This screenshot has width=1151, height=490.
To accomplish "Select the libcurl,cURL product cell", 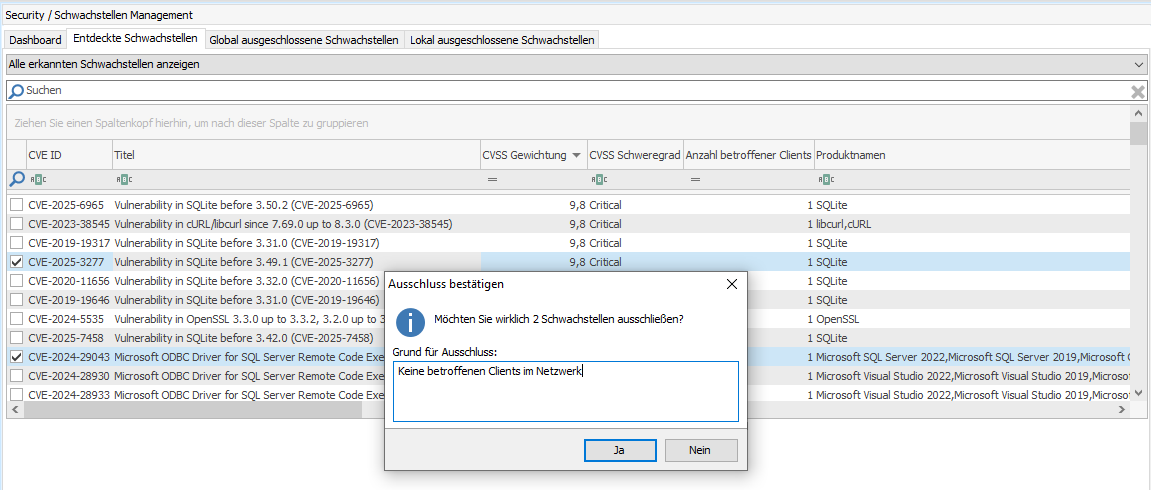I will pyautogui.click(x=971, y=224).
